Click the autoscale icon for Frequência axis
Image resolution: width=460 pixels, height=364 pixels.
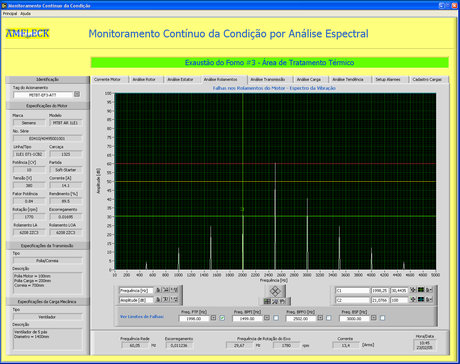pyautogui.click(x=166, y=290)
